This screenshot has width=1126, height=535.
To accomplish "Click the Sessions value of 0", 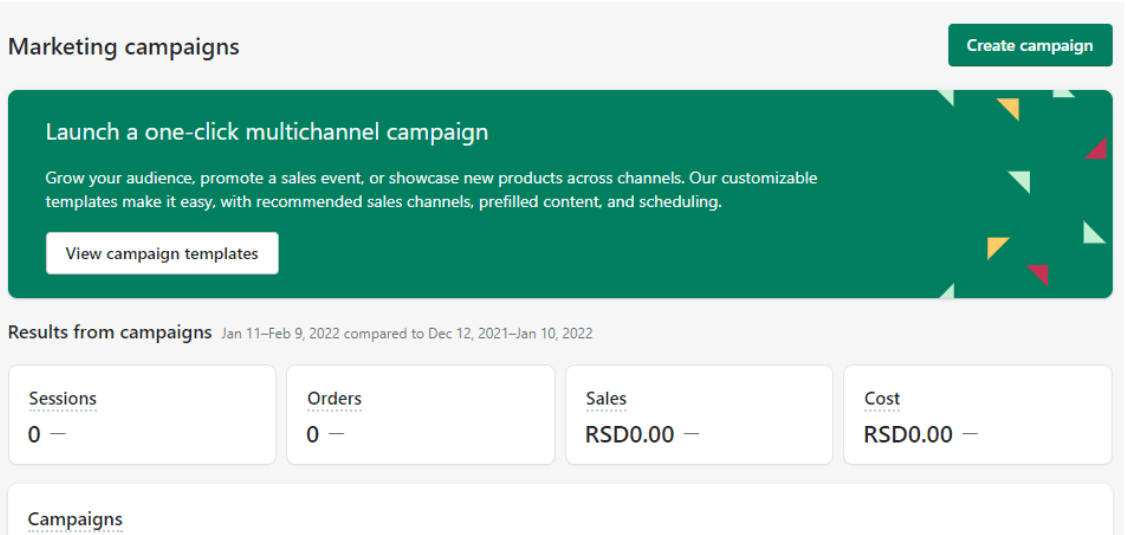I will click(35, 435).
